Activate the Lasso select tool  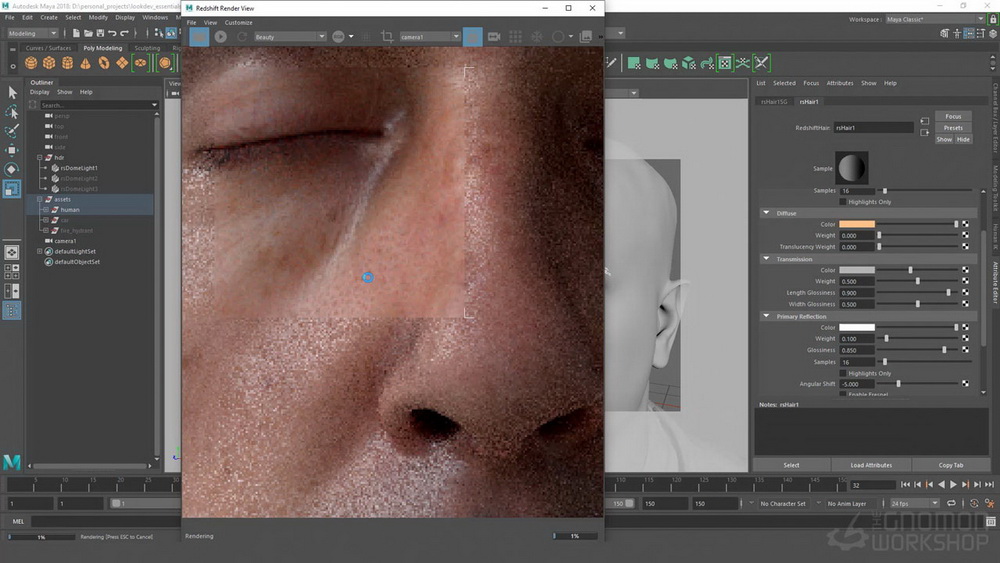pyautogui.click(x=12, y=112)
